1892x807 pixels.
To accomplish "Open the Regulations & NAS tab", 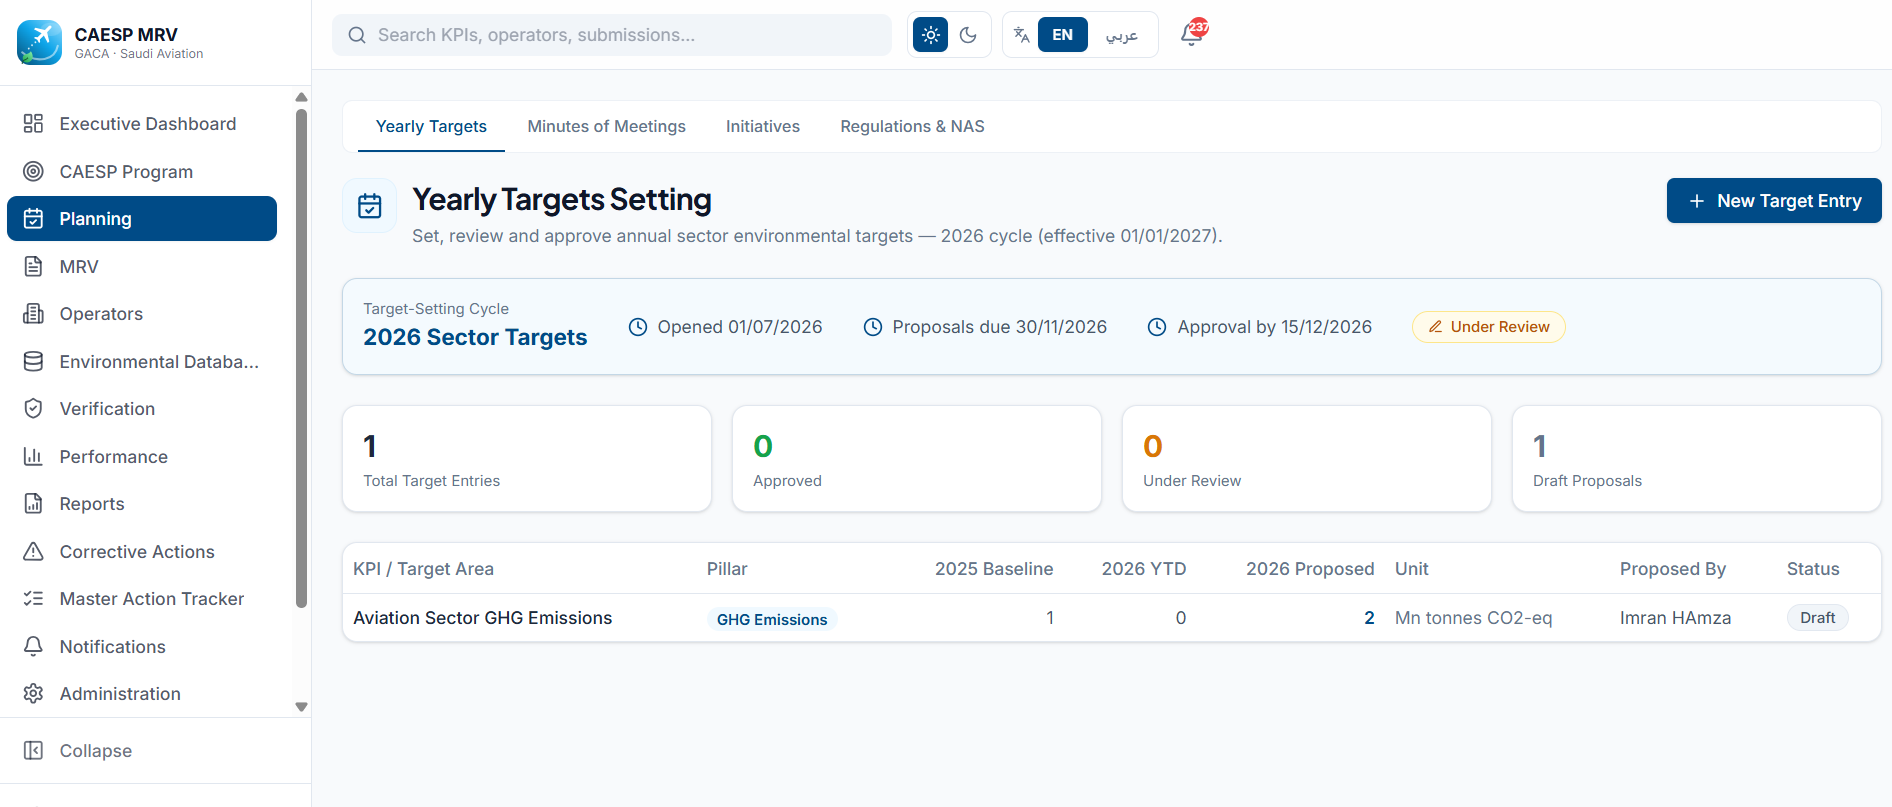I will pos(912,127).
